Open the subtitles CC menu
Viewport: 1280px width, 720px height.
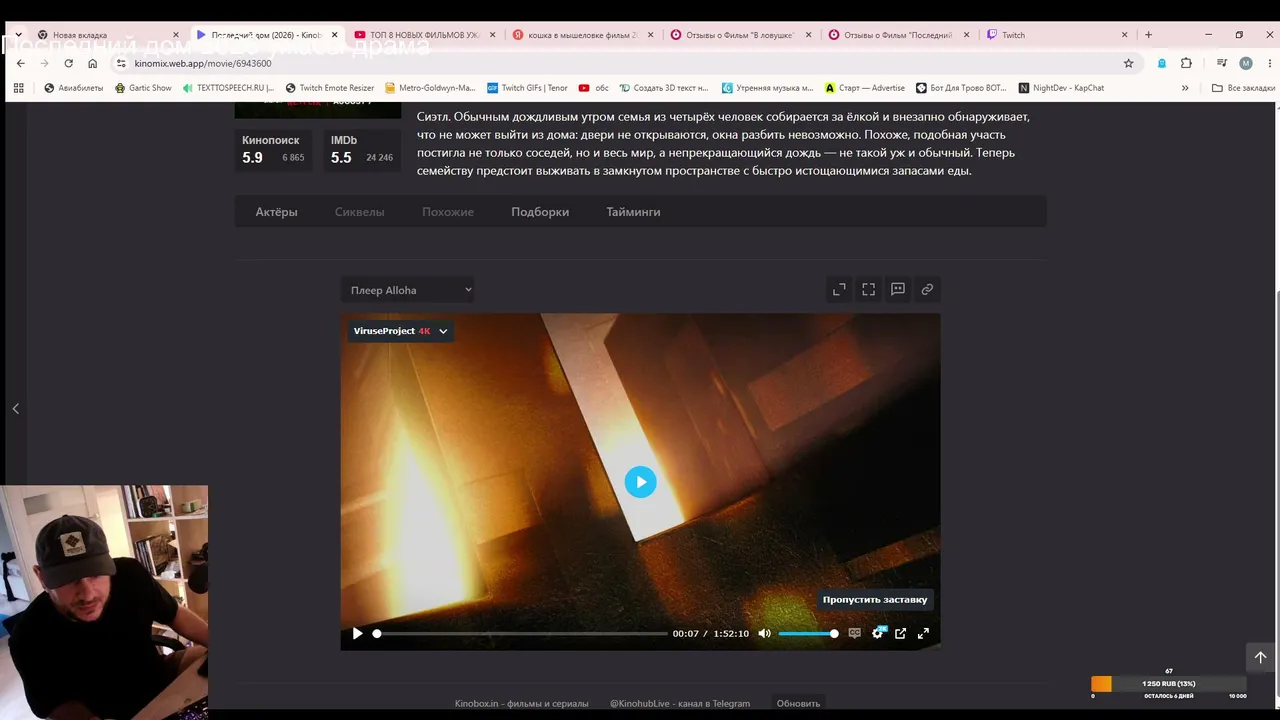pos(854,633)
